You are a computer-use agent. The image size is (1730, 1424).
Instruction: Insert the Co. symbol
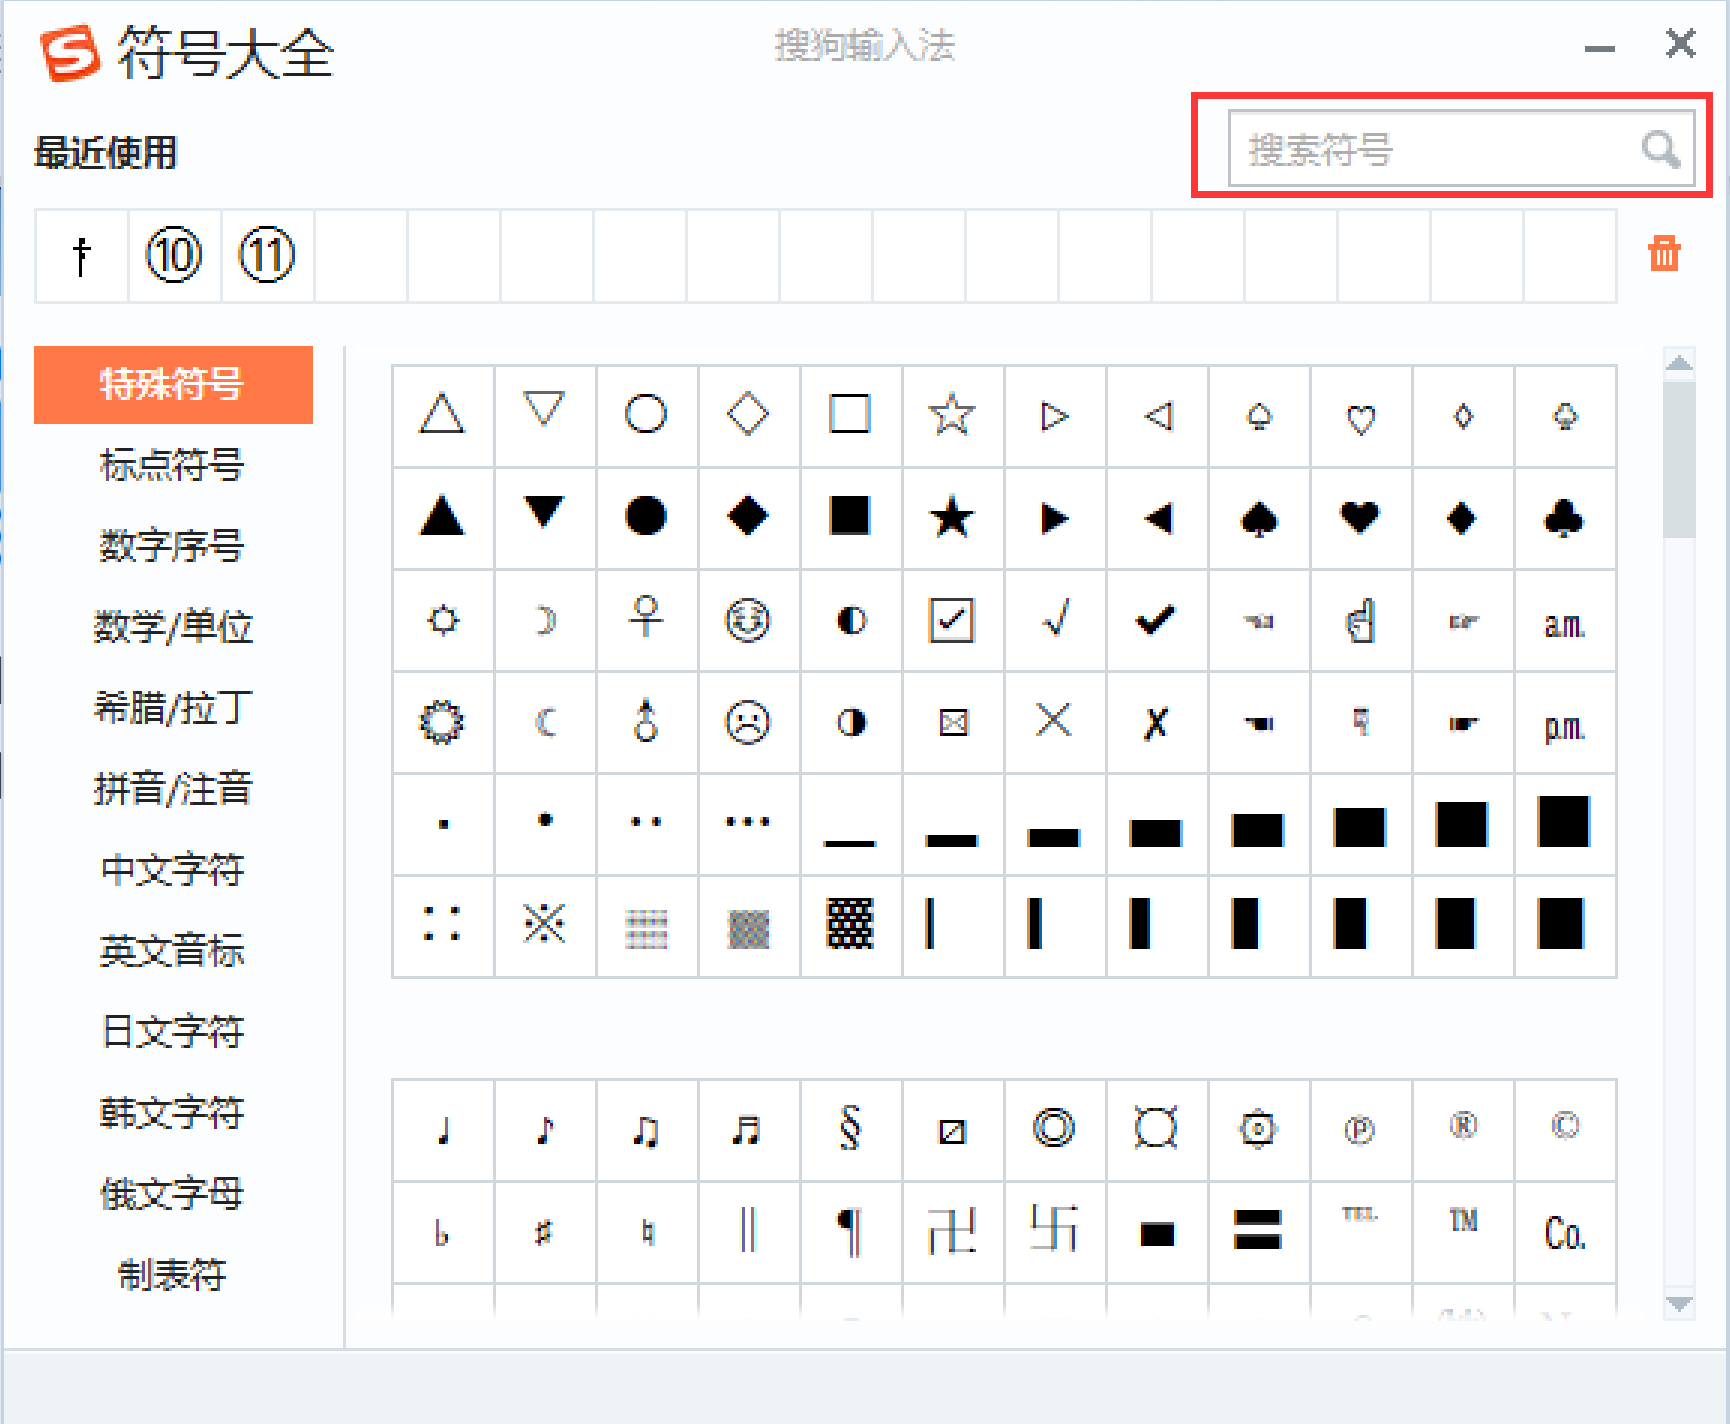click(x=1565, y=1232)
